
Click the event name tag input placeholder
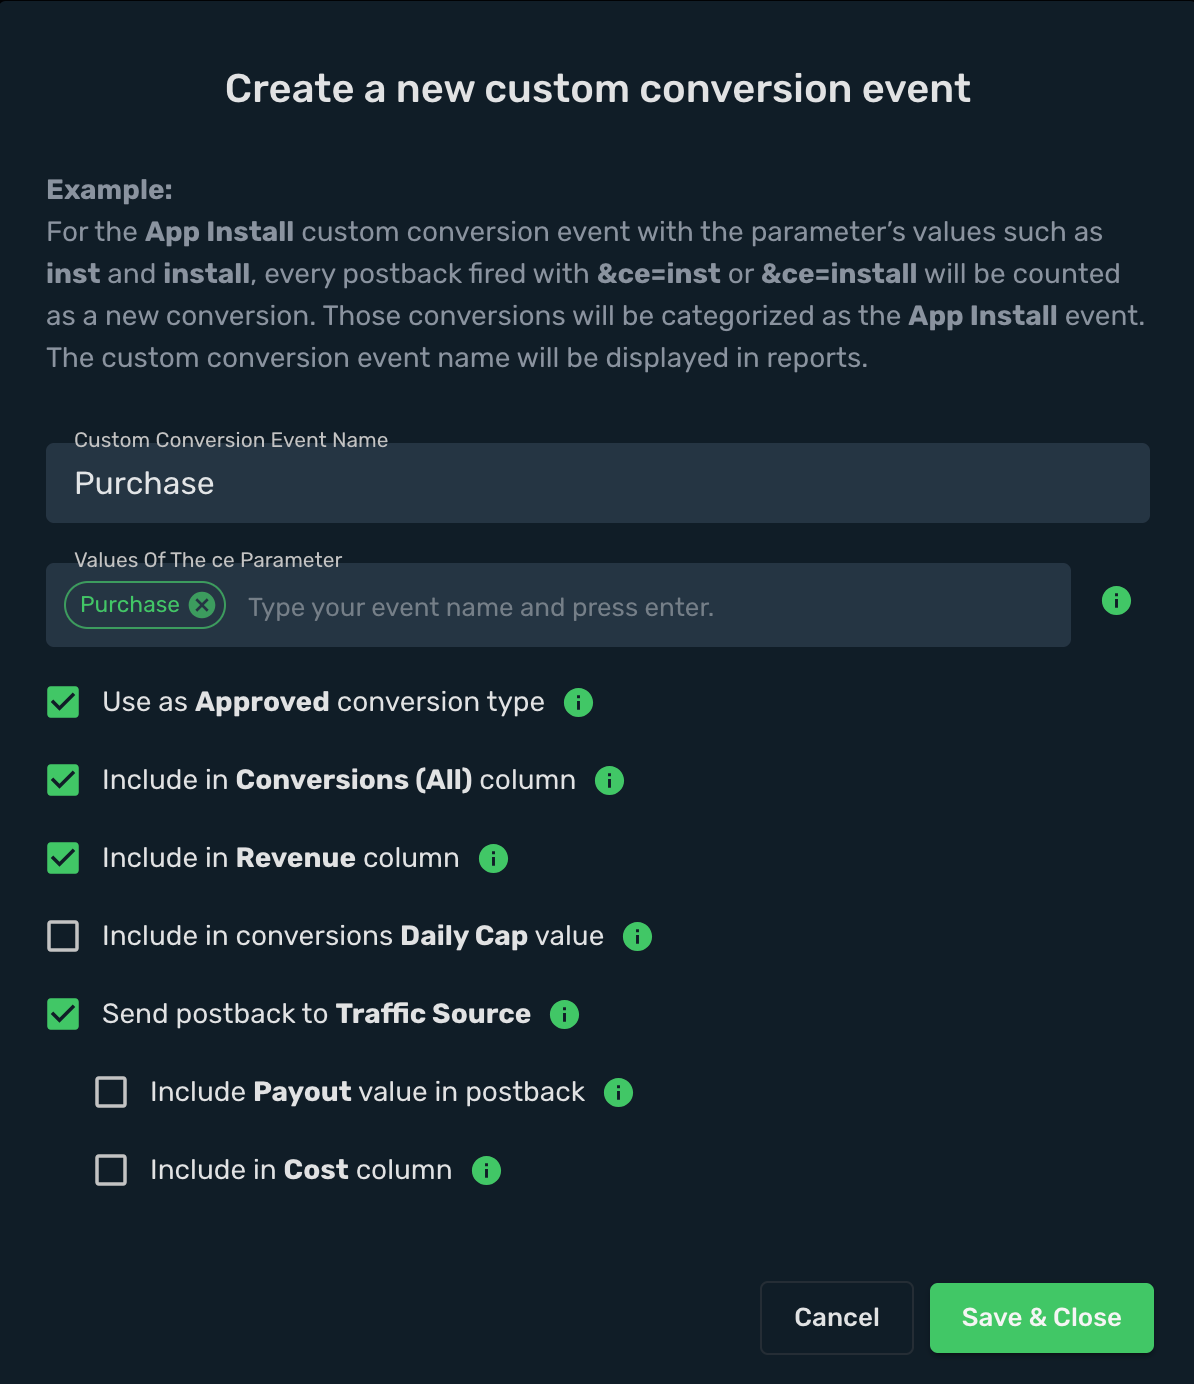(x=481, y=608)
